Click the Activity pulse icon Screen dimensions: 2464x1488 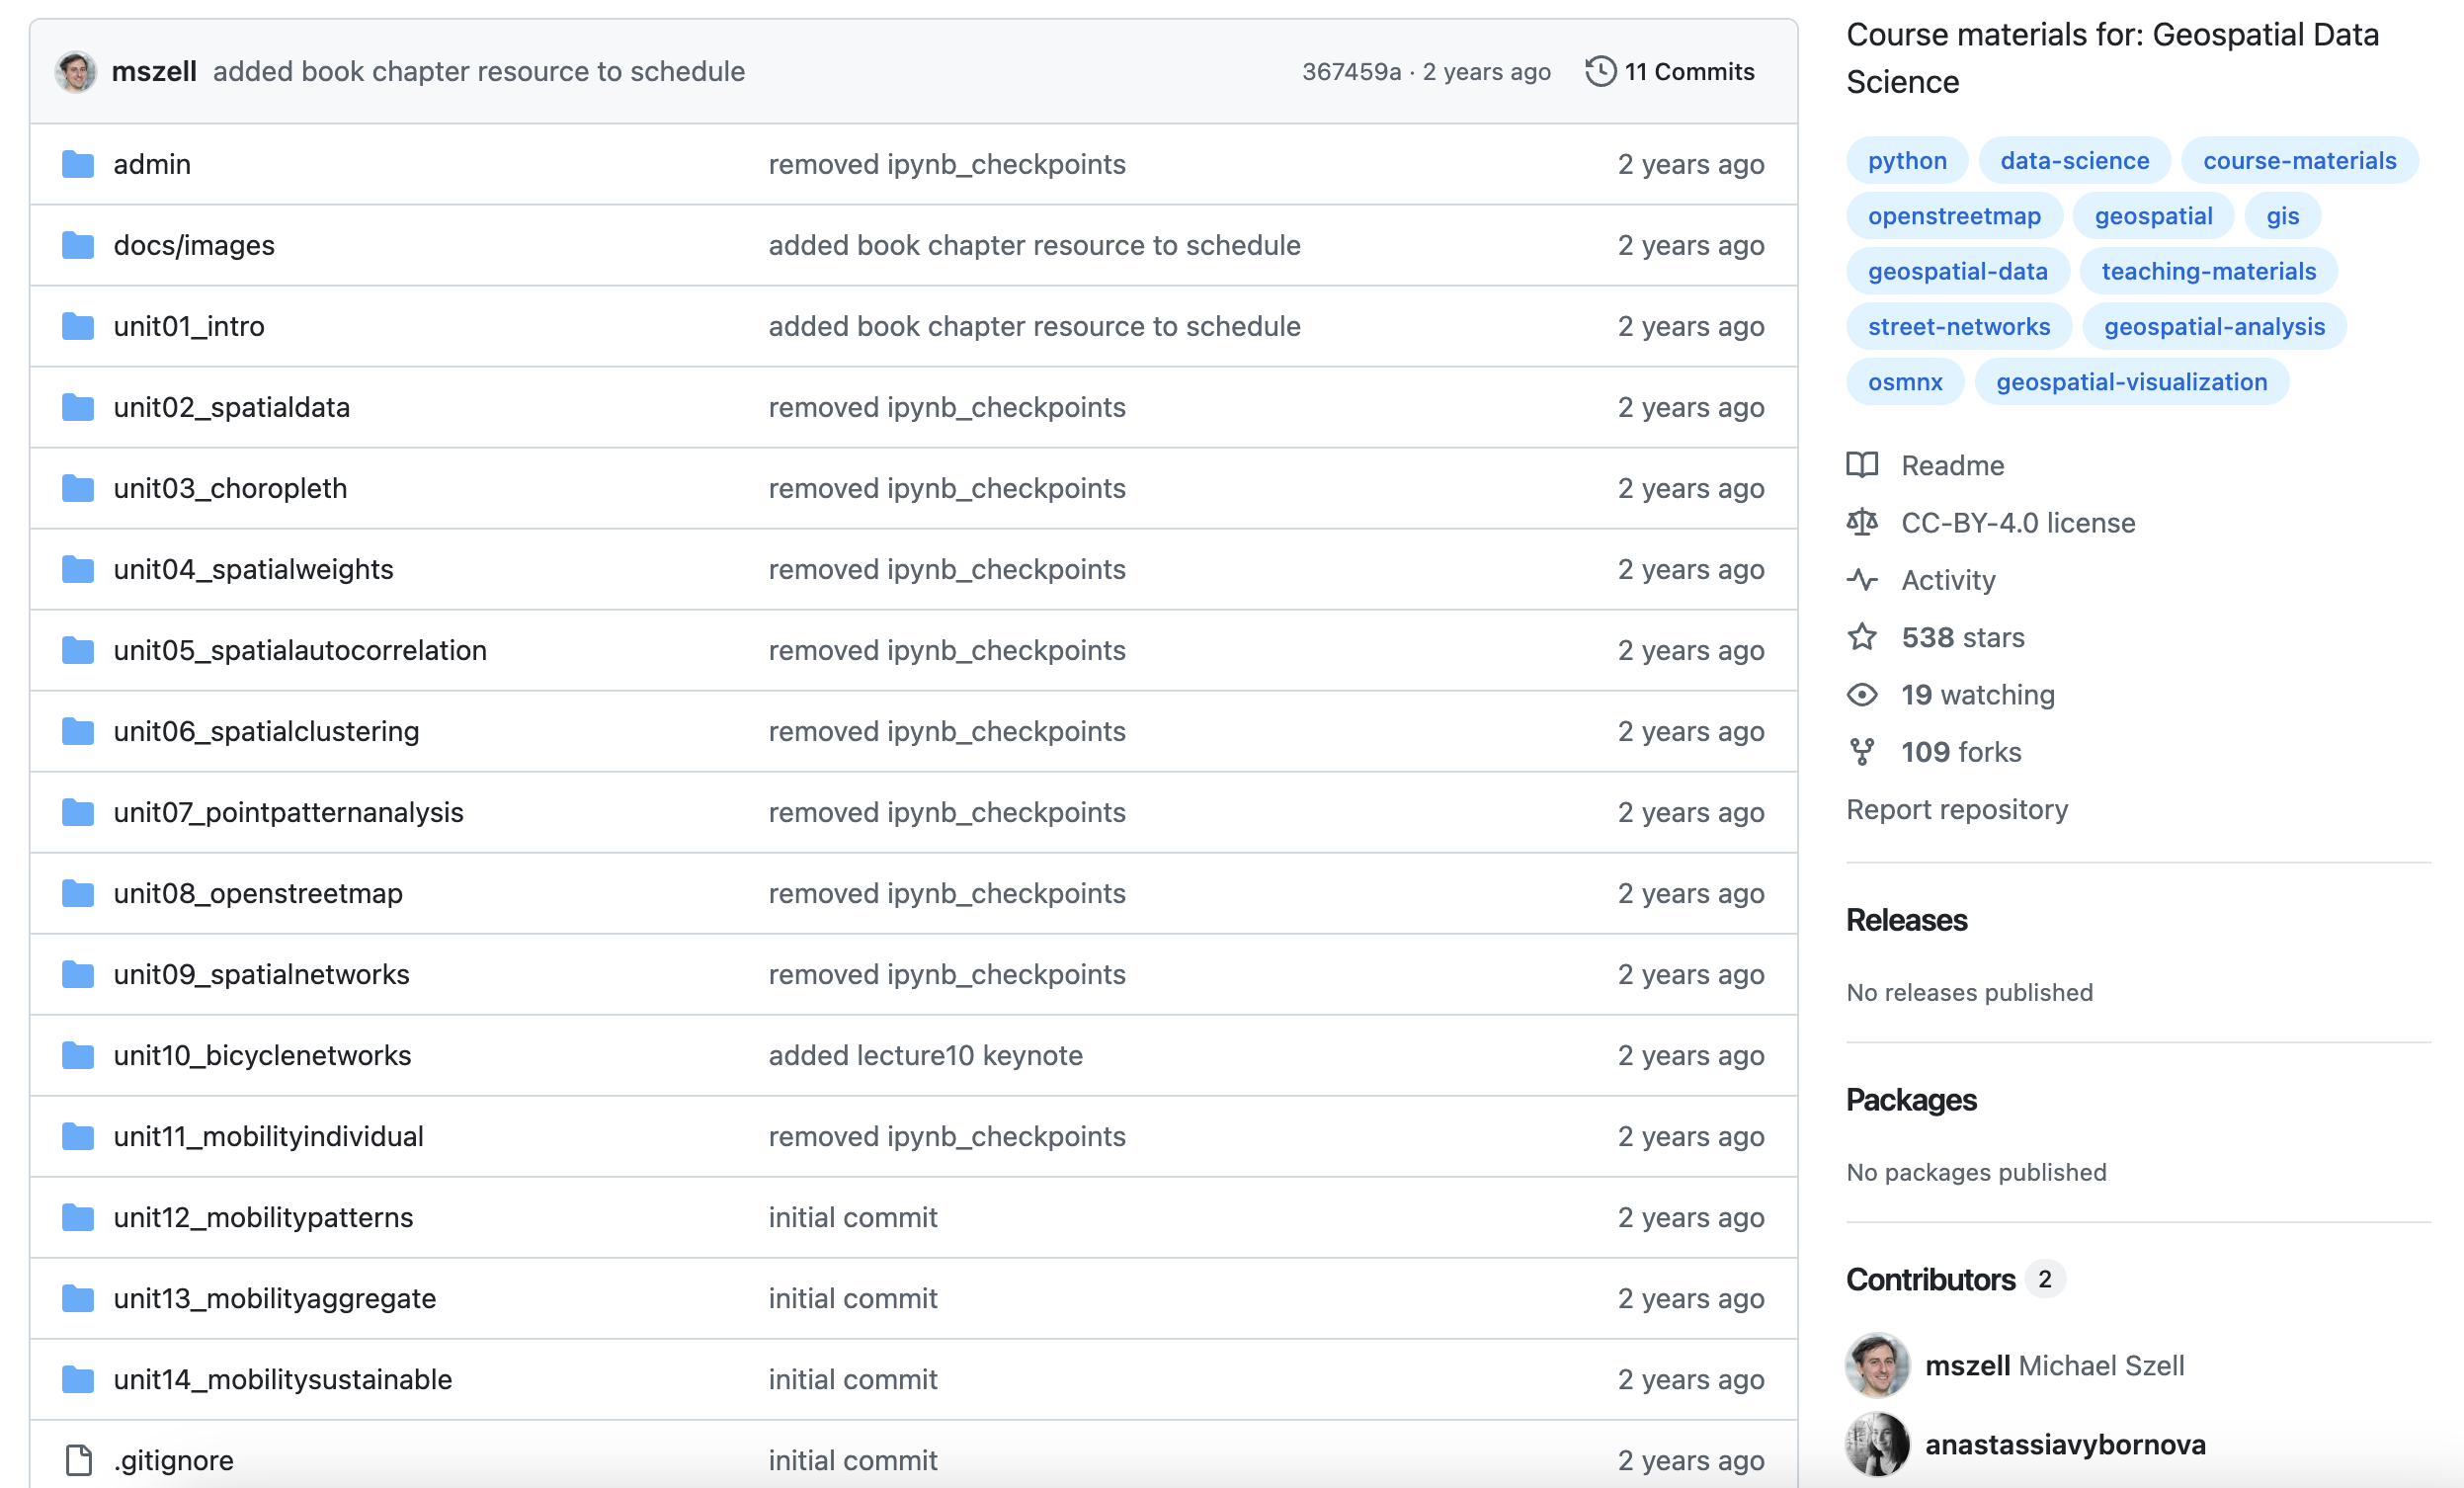[1862, 580]
